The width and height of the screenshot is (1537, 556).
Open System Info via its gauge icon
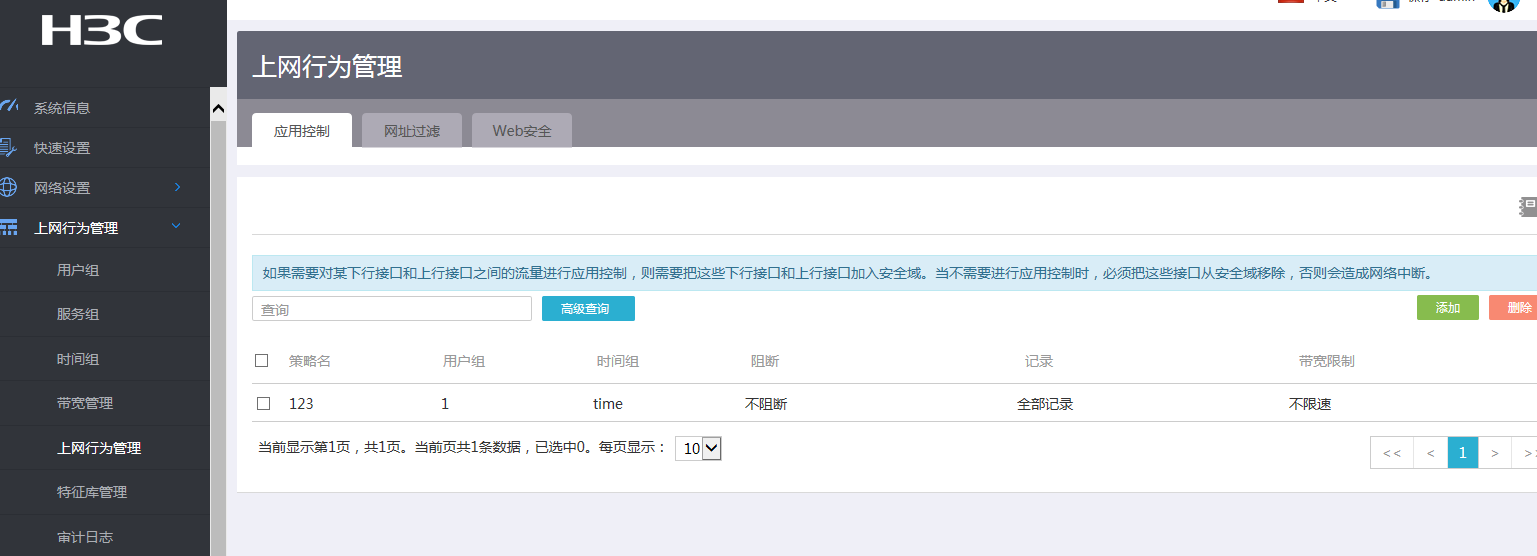point(8,107)
